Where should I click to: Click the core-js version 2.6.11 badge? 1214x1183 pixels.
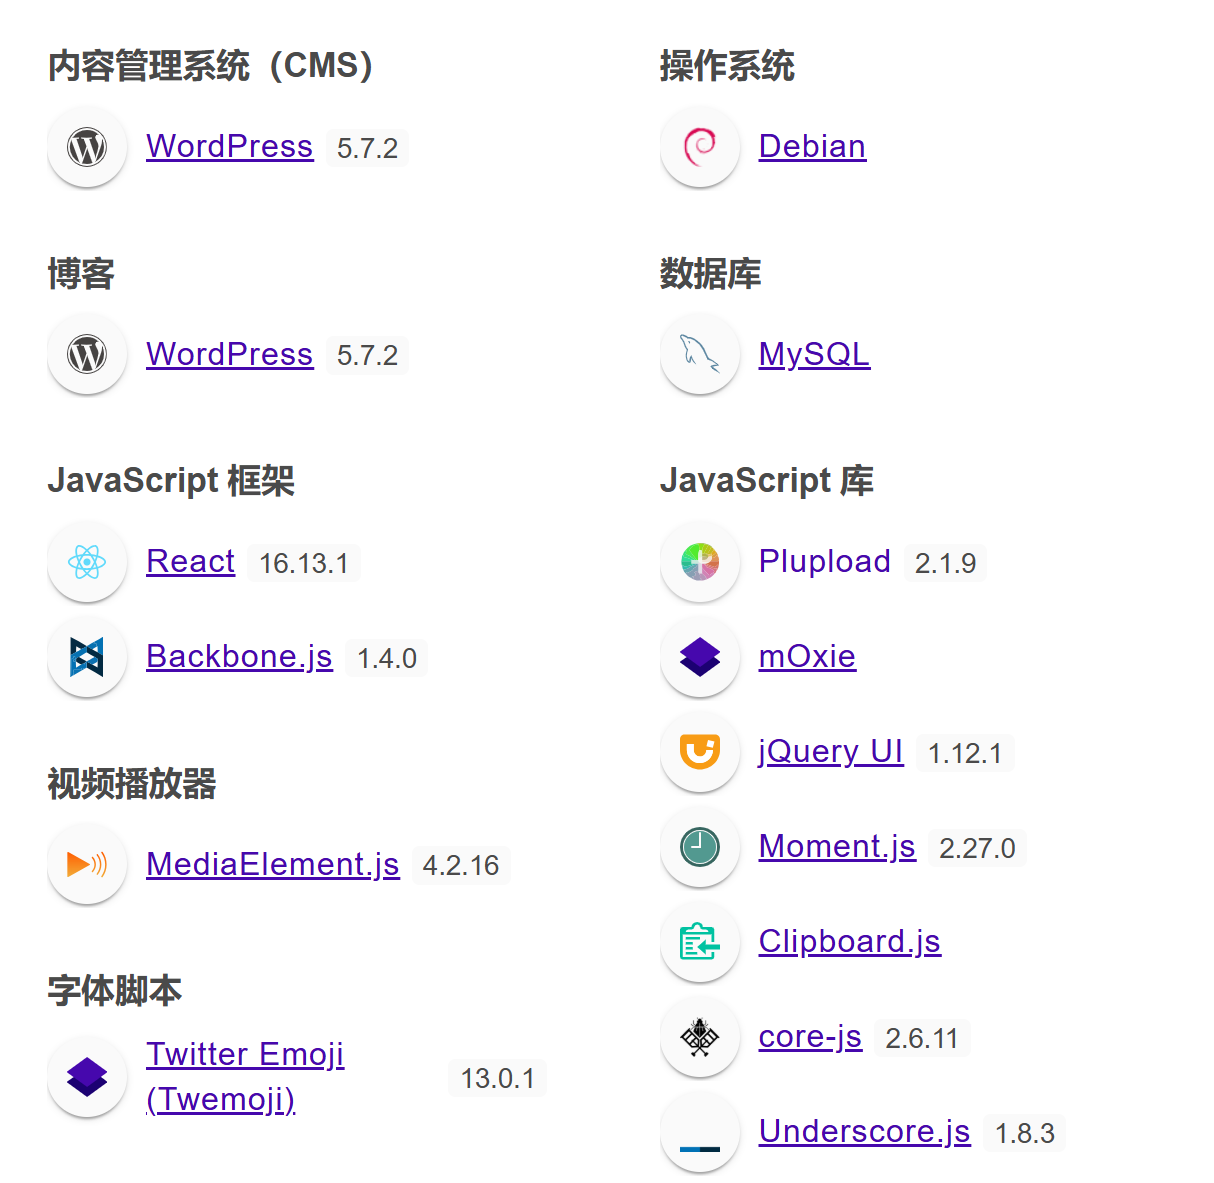(922, 1039)
